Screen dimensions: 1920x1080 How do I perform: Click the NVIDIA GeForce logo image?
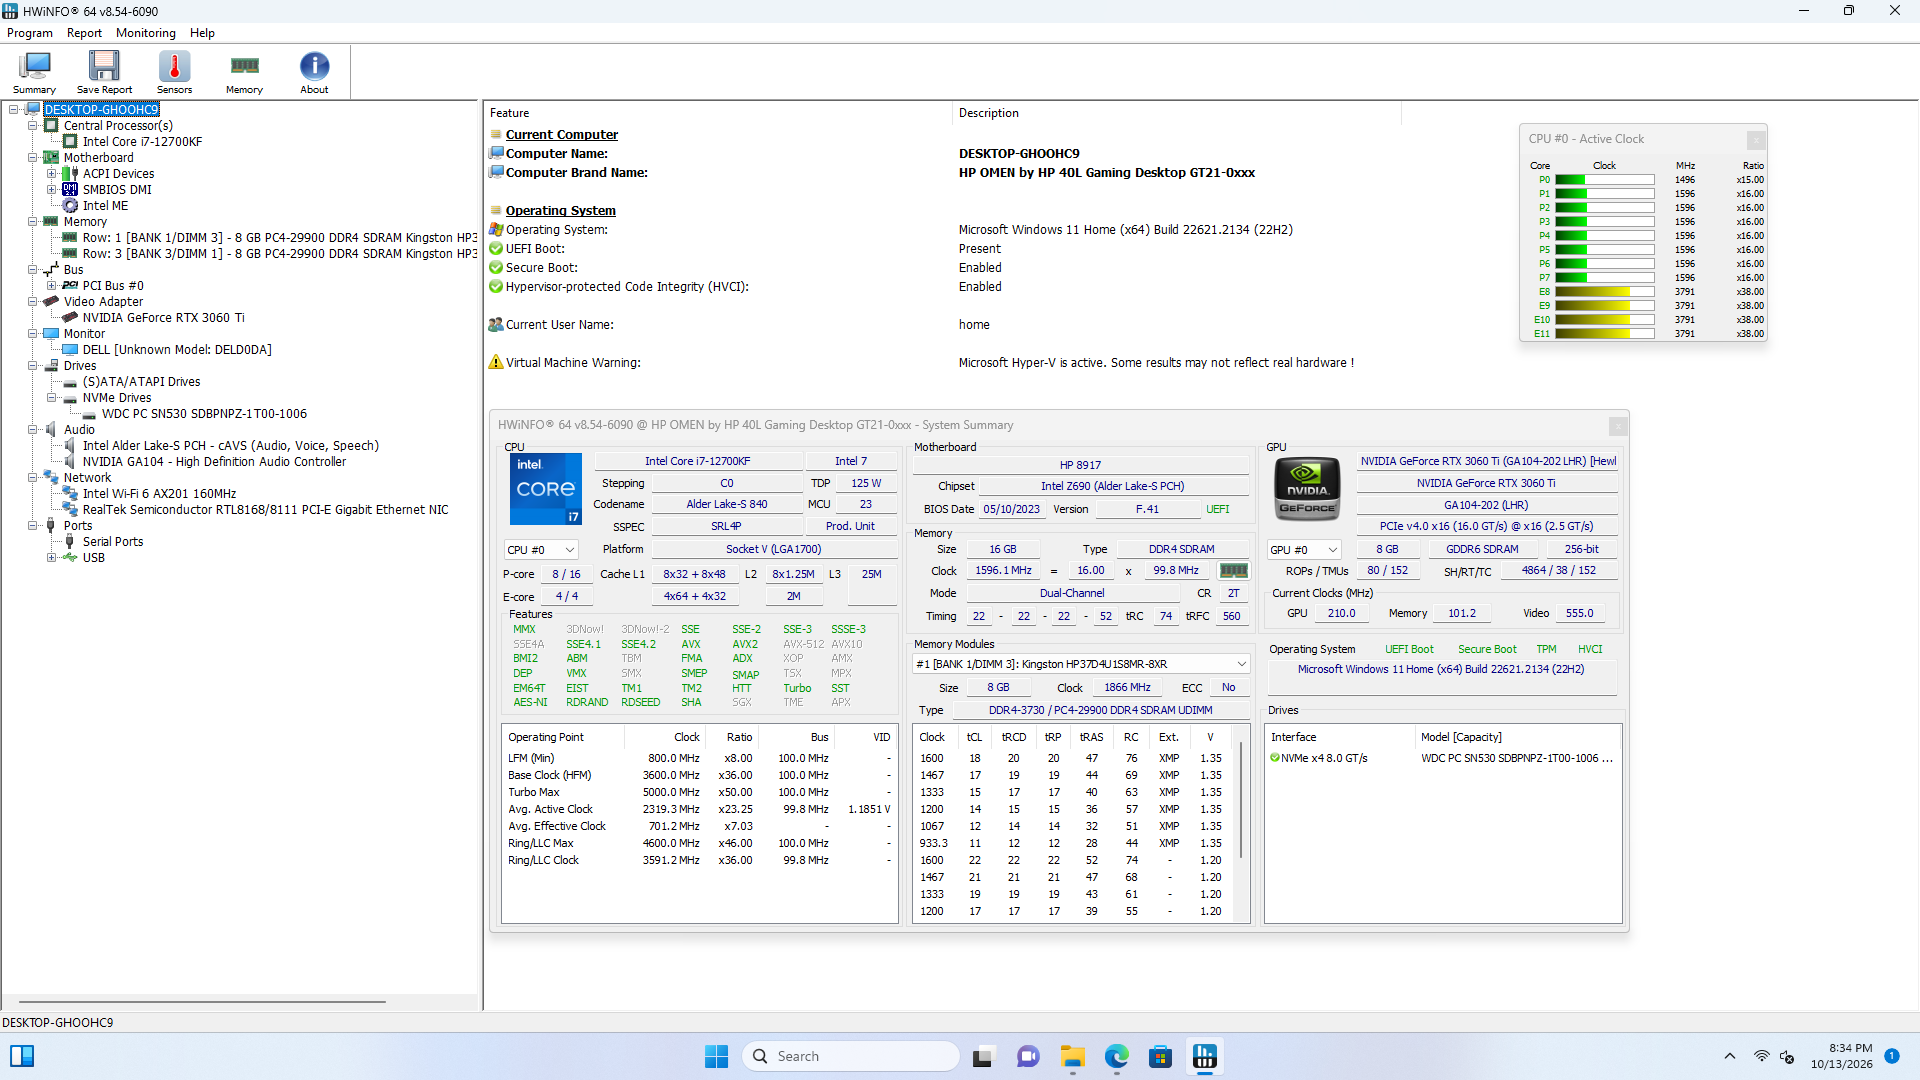coord(1307,489)
